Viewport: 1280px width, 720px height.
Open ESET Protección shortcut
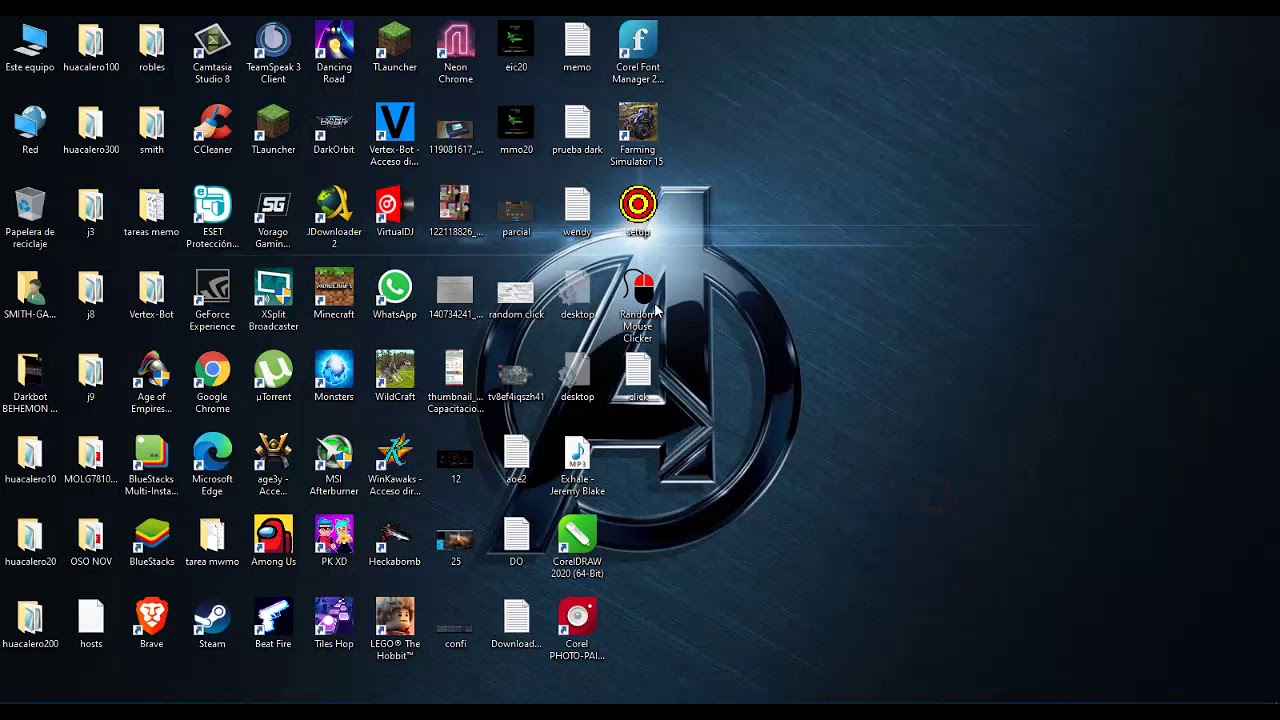pyautogui.click(x=212, y=218)
